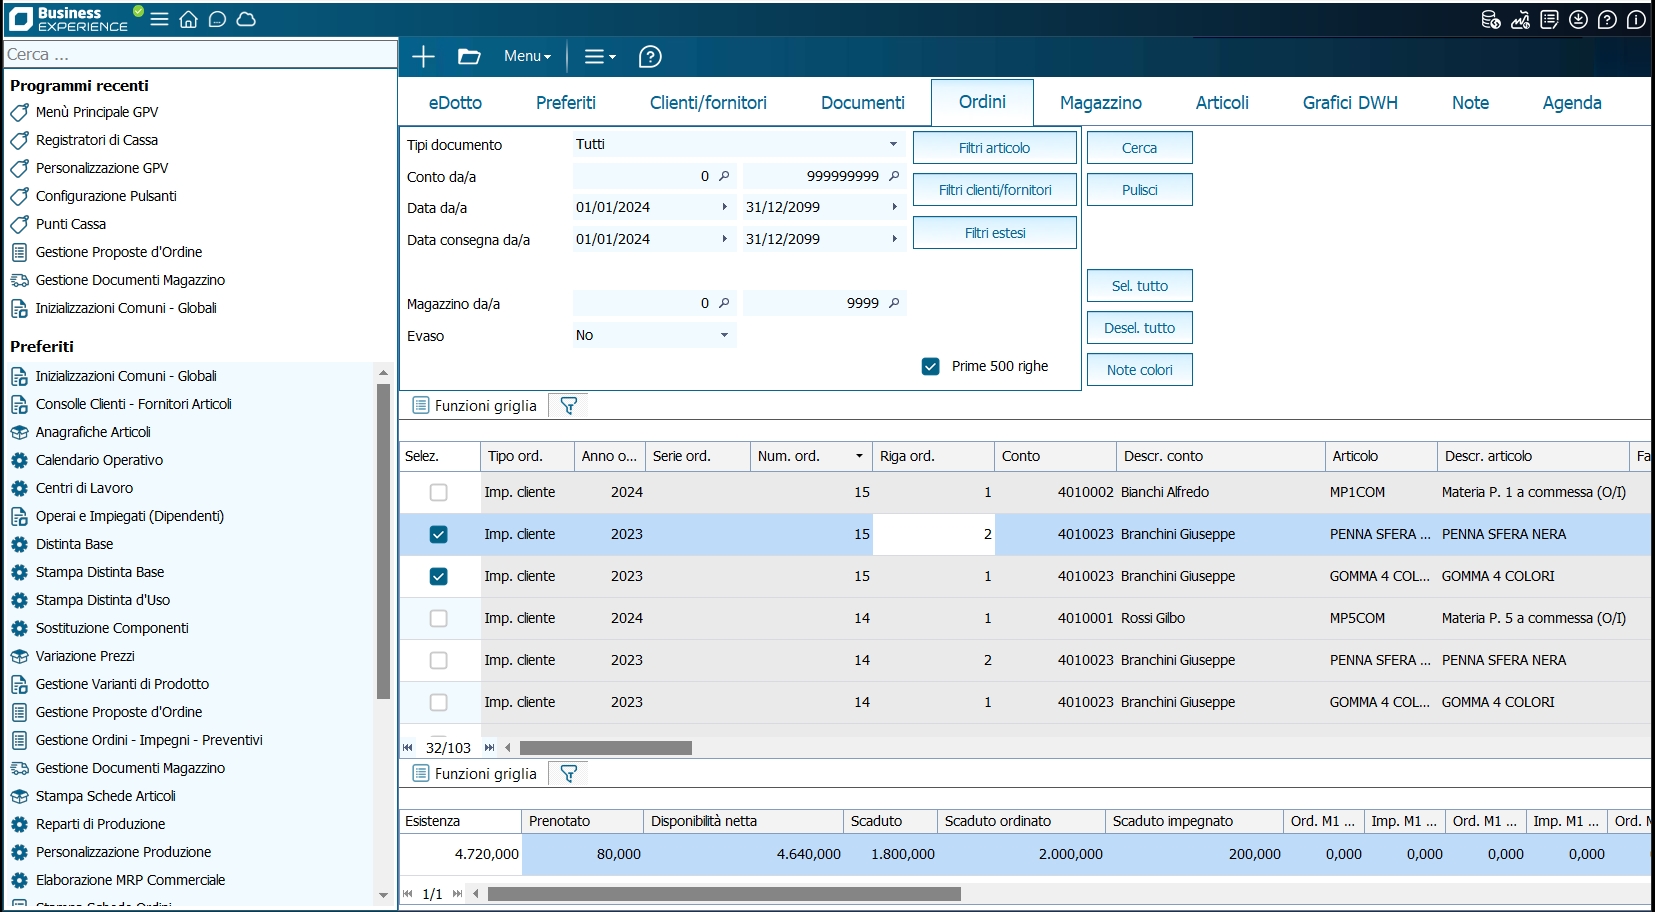Uncheck the Prime 500 righe checkbox

pos(930,366)
